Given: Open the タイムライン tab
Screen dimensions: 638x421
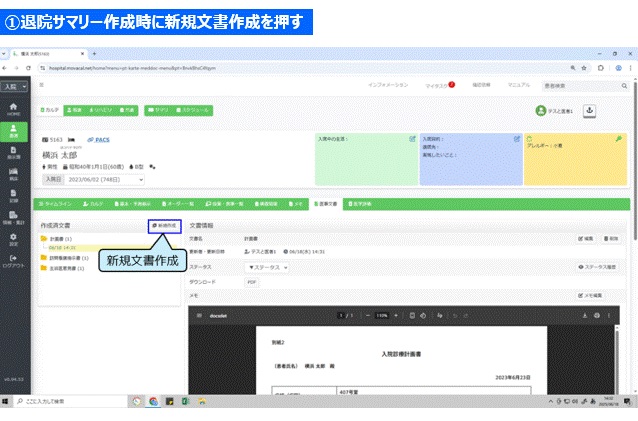Looking at the screenshot, I should [55, 204].
